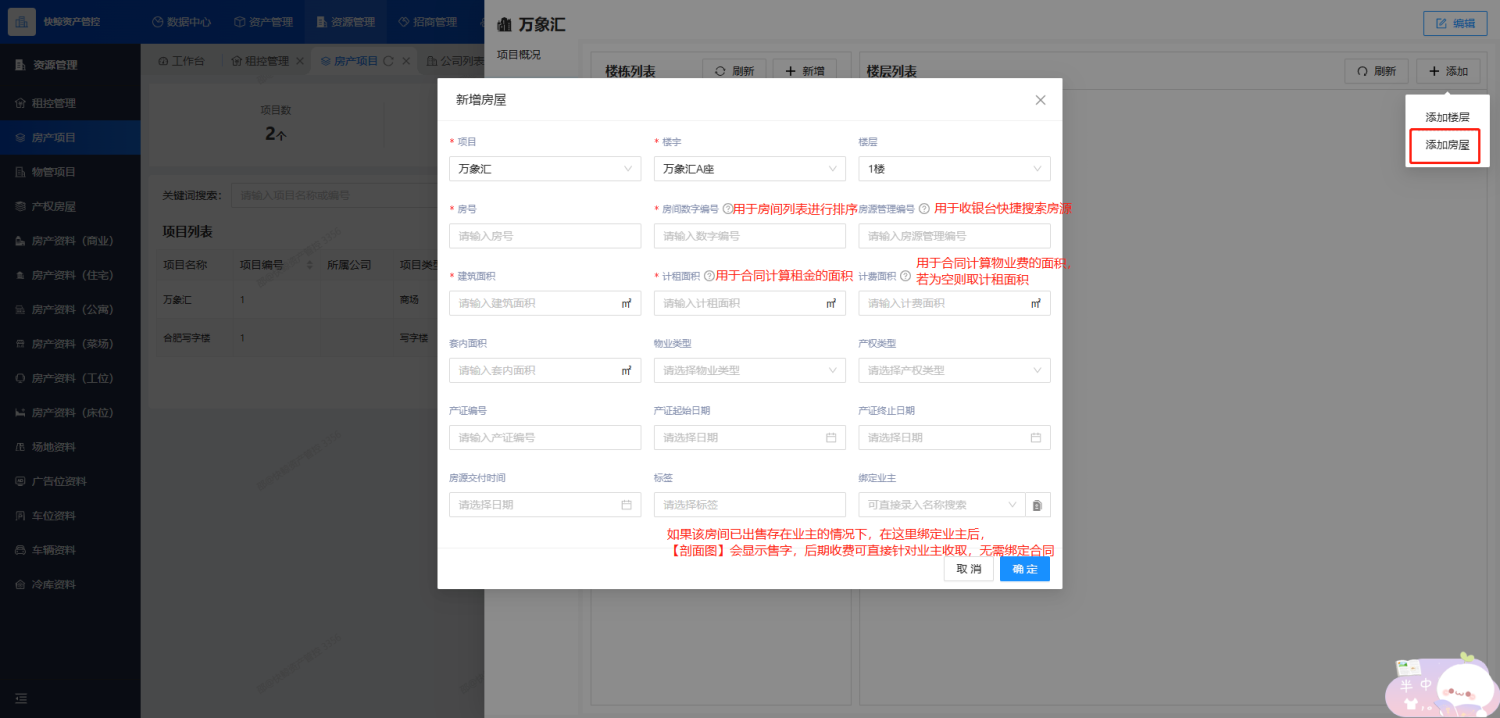Reload the 房产项目 tab with refresh icon
This screenshot has width=1500, height=718.
pyautogui.click(x=388, y=61)
